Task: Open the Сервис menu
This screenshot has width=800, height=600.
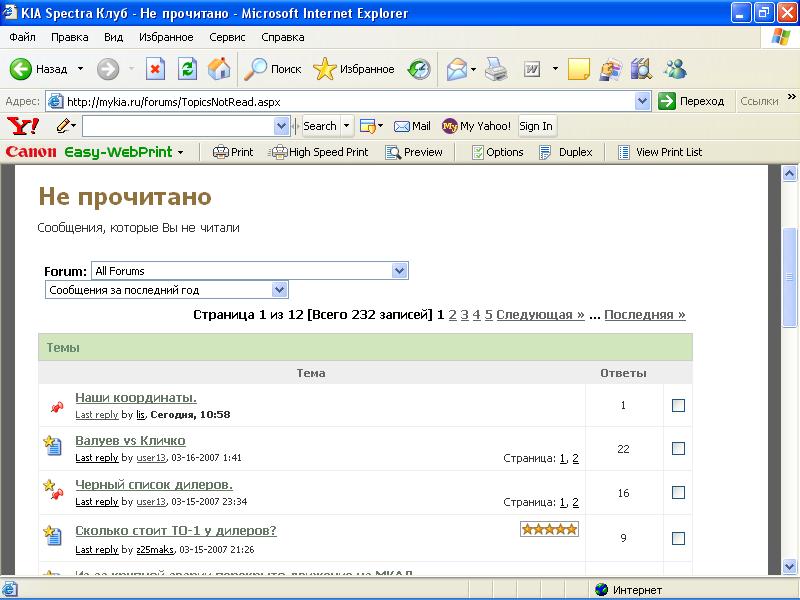Action: 227,37
